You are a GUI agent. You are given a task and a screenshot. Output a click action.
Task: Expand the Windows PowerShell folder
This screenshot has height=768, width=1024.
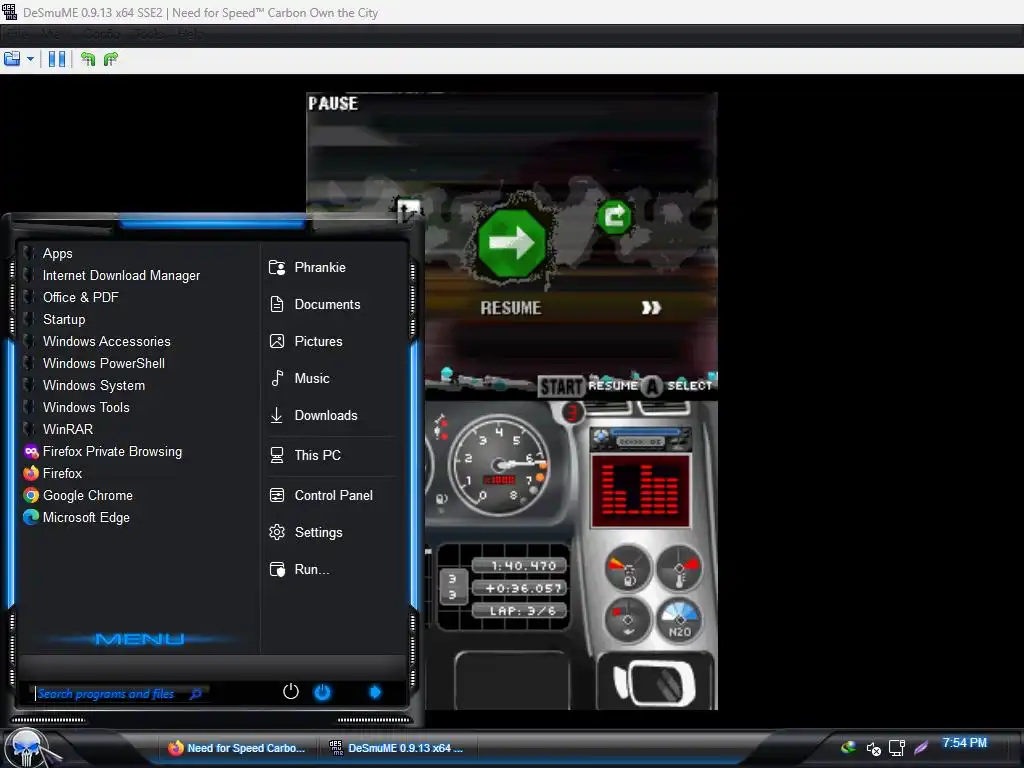point(104,363)
